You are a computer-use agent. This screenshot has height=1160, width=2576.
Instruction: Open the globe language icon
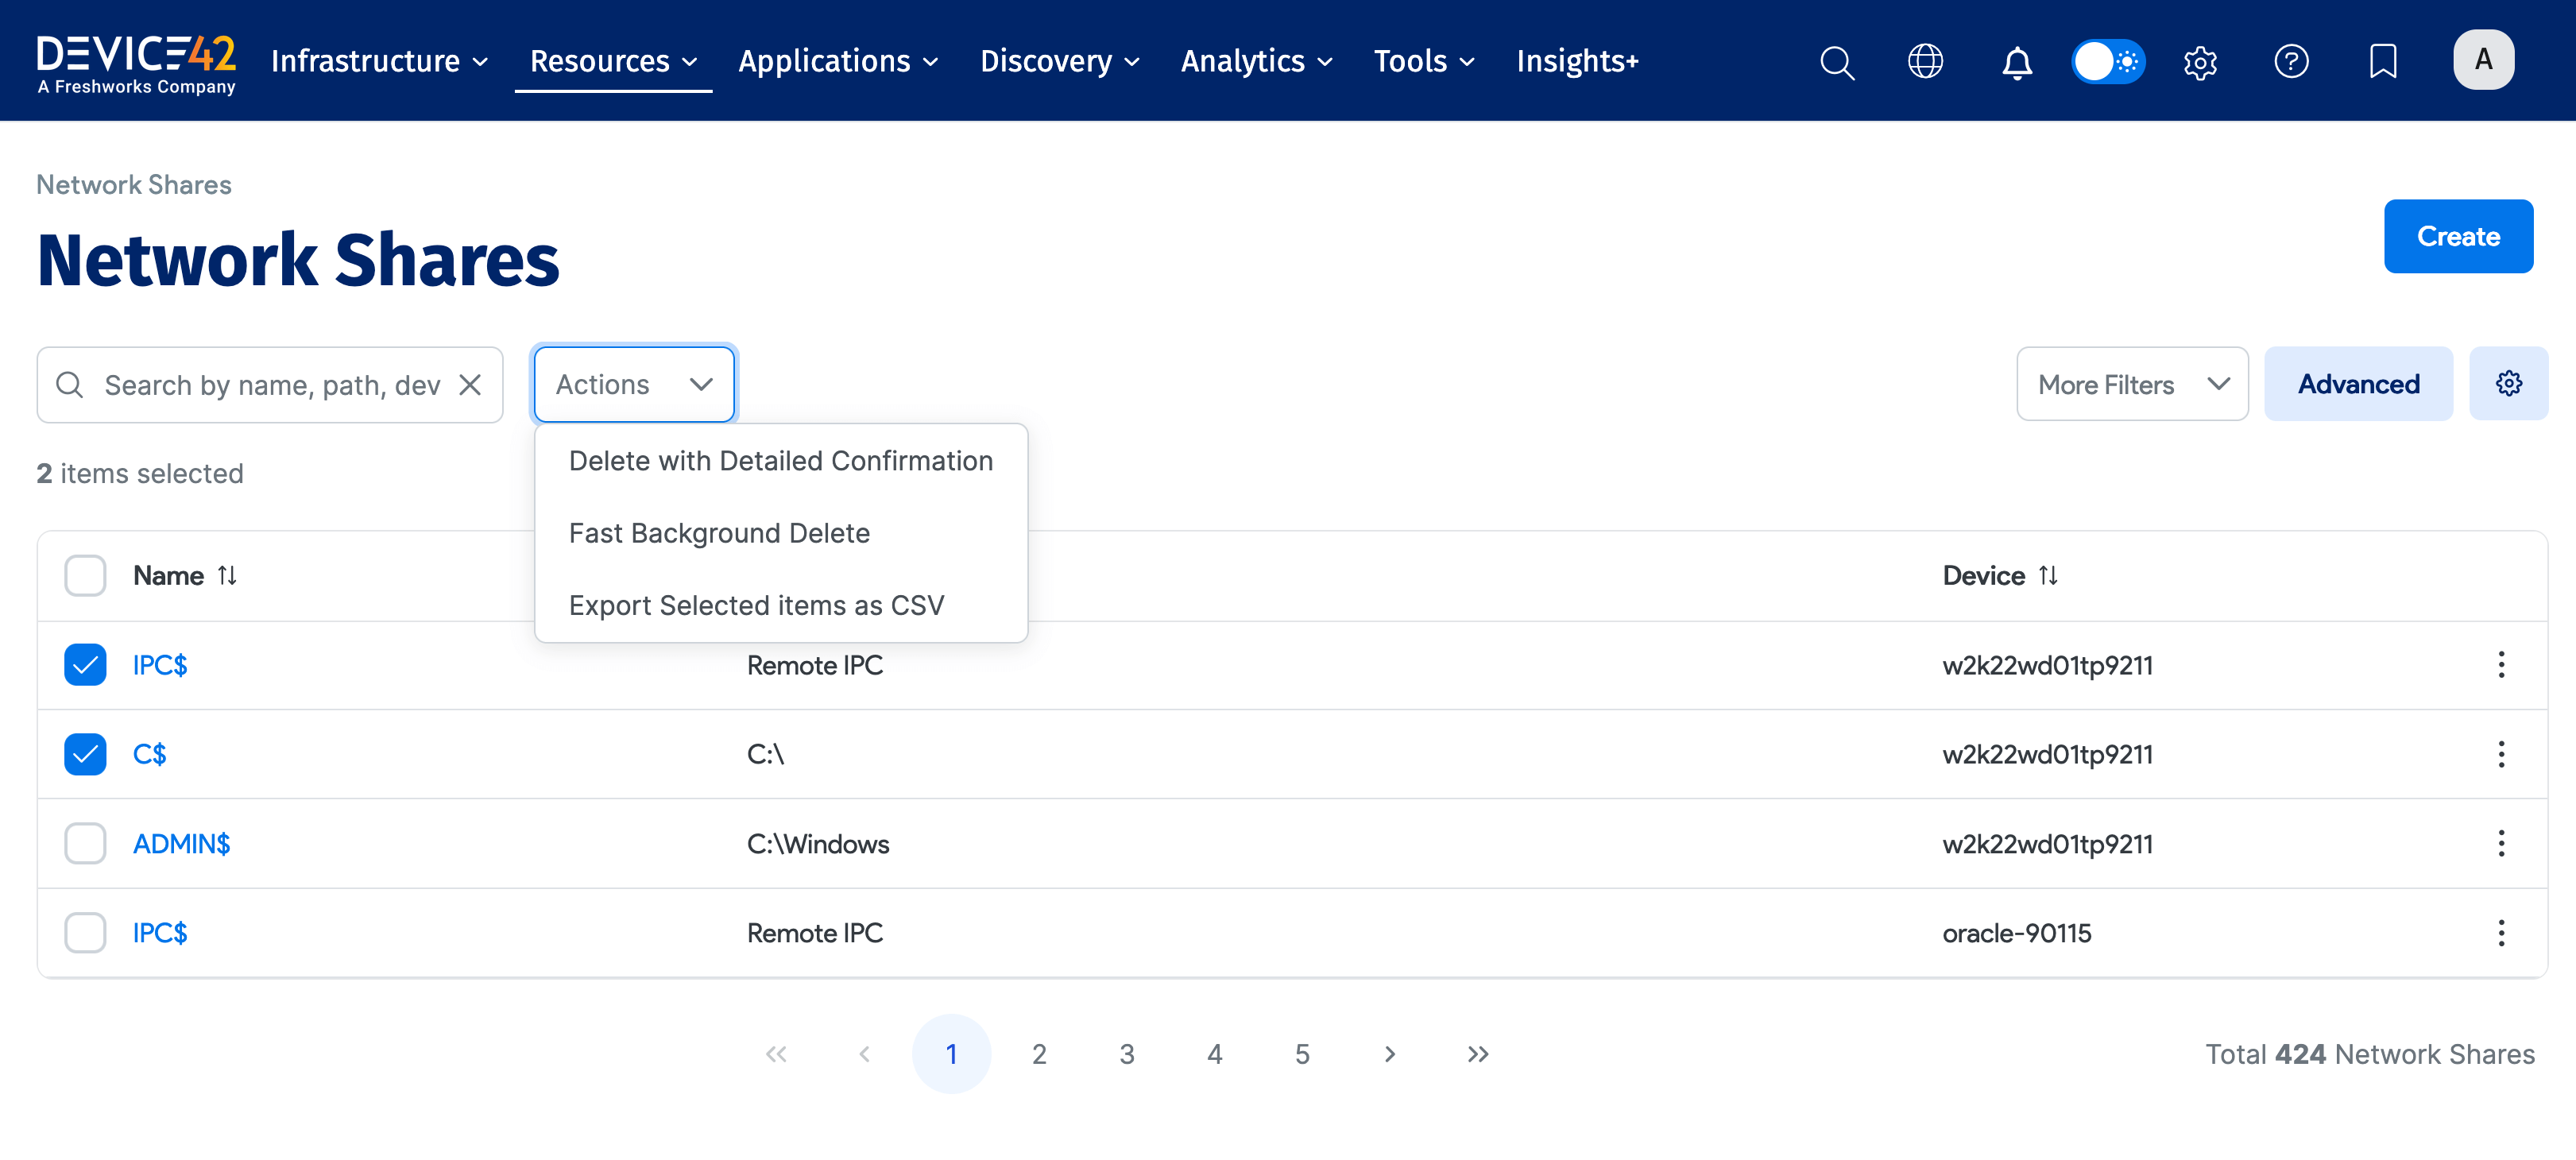click(x=1925, y=62)
